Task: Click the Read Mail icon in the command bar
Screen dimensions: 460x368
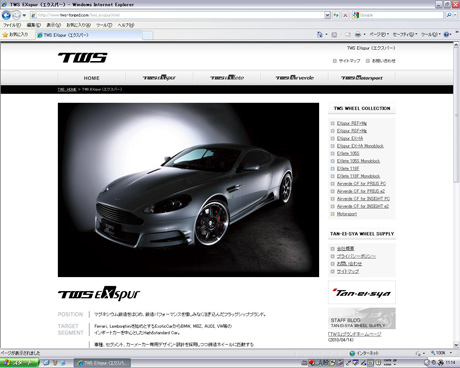Action: 348,34
